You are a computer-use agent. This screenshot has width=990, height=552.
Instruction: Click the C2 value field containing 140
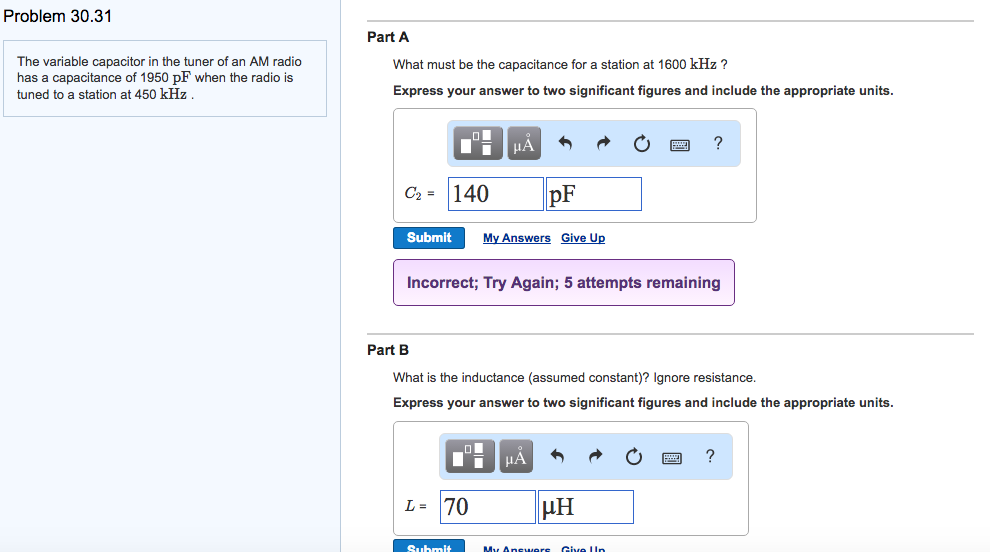click(496, 194)
